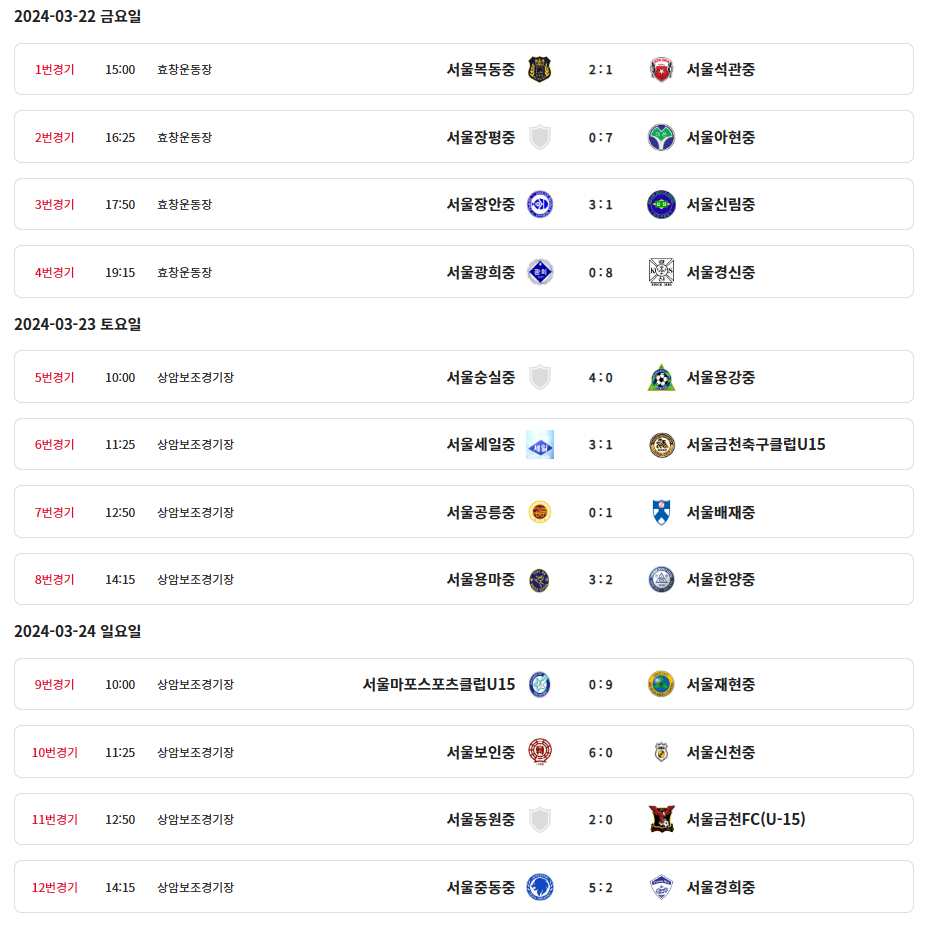Click the 5 : 2 score of match 12
The width and height of the screenshot is (929, 925).
pos(600,887)
